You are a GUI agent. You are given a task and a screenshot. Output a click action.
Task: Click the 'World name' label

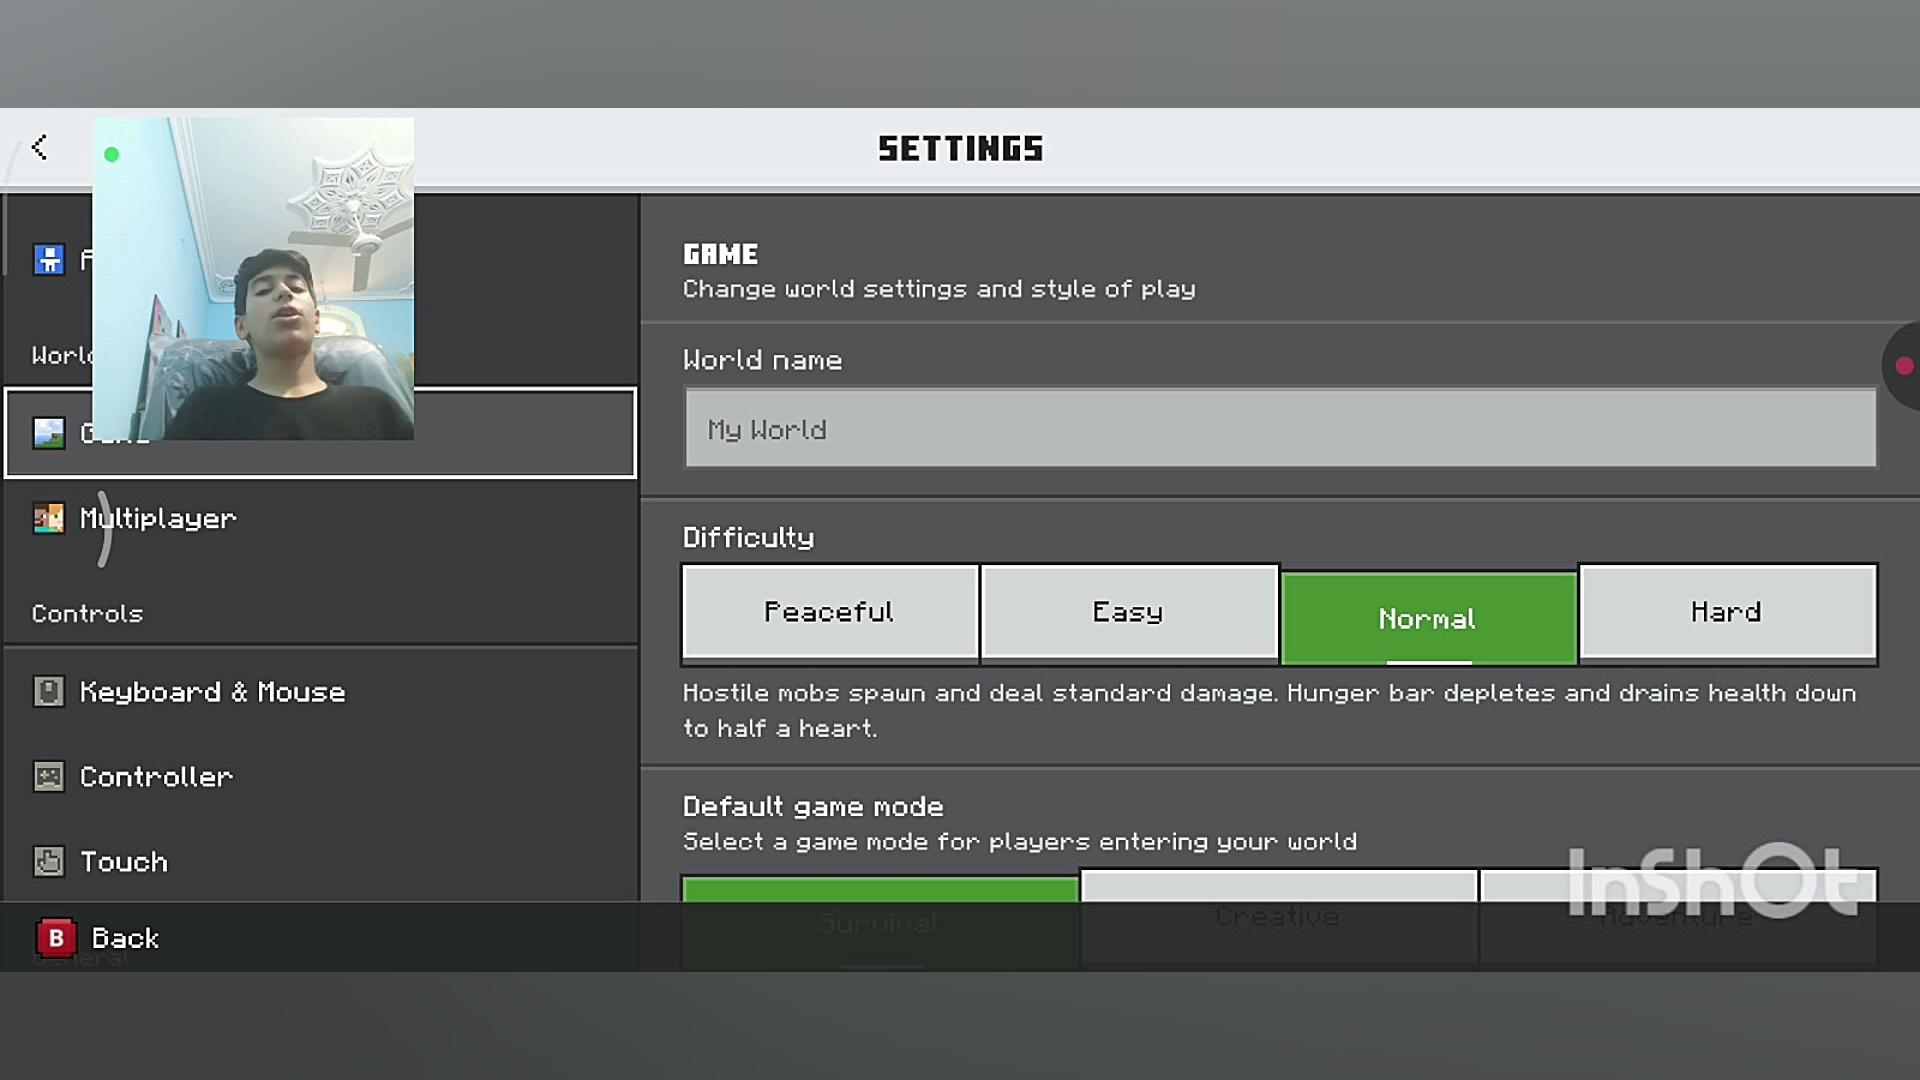[x=762, y=360]
